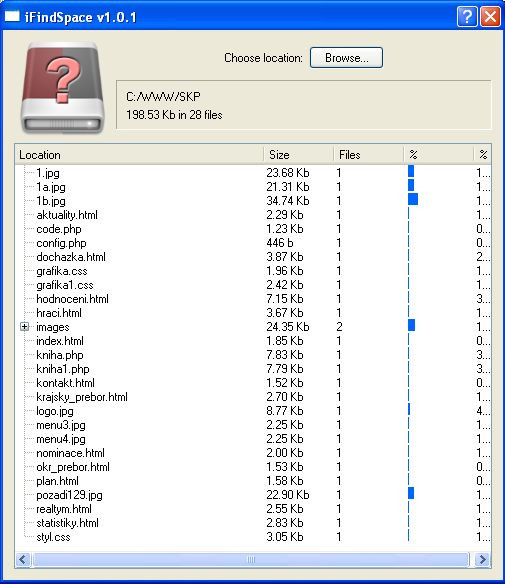Select the grafika1.css file
The height and width of the screenshot is (584, 505).
65,285
